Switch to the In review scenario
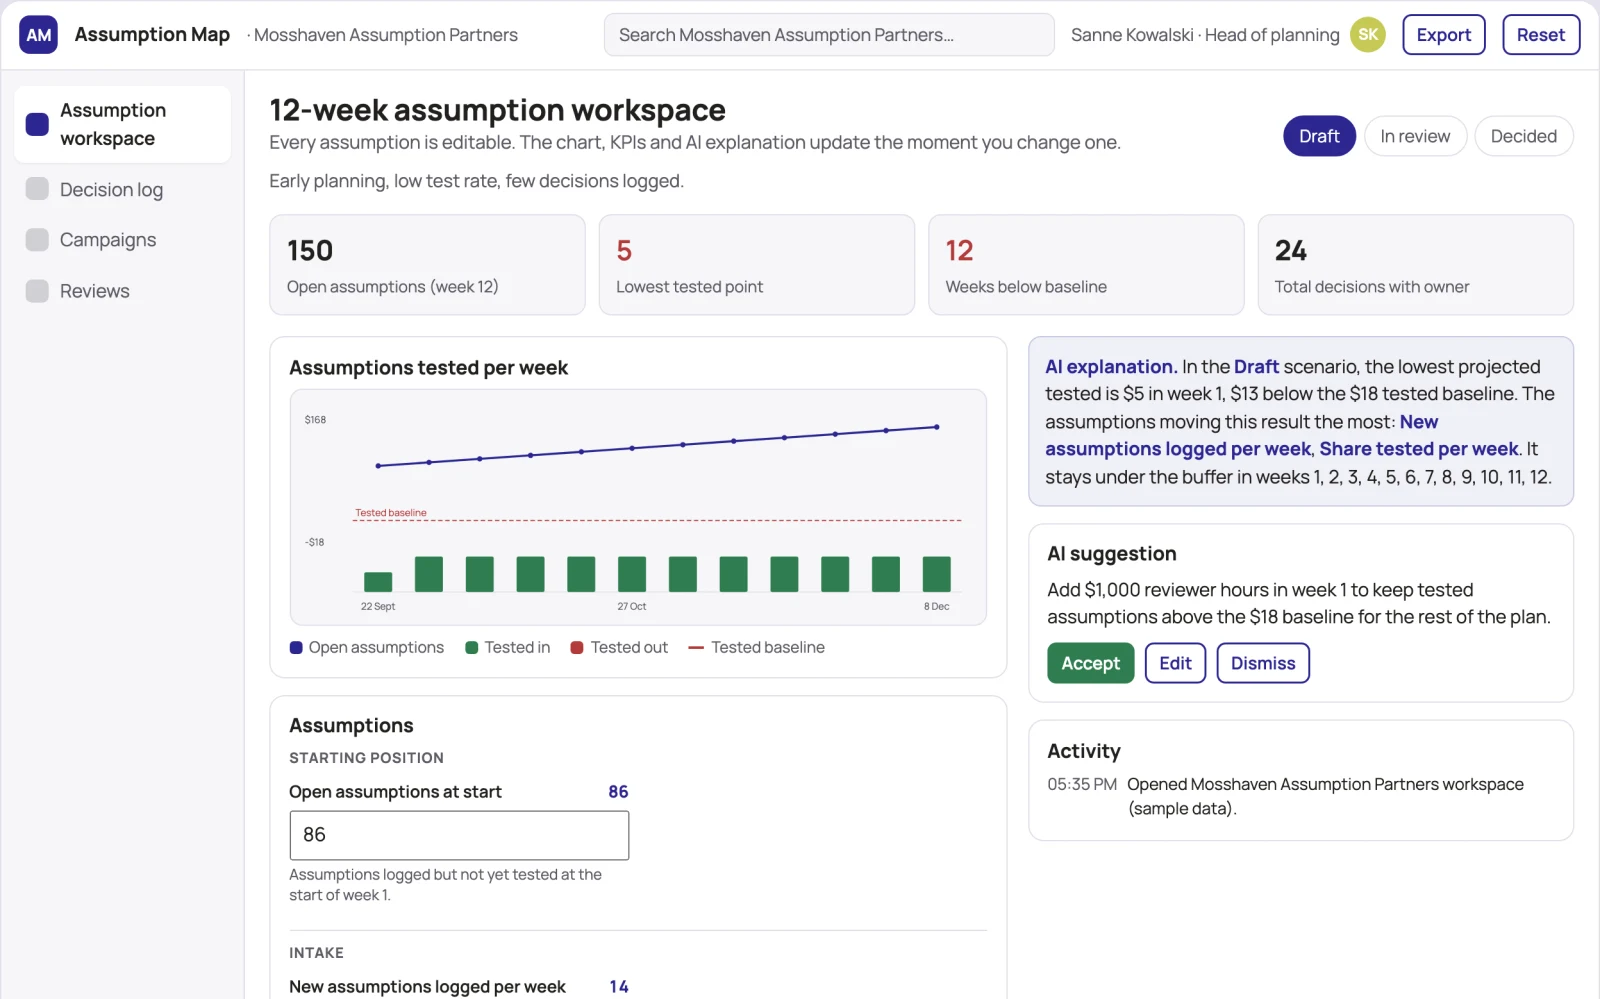 (1415, 136)
